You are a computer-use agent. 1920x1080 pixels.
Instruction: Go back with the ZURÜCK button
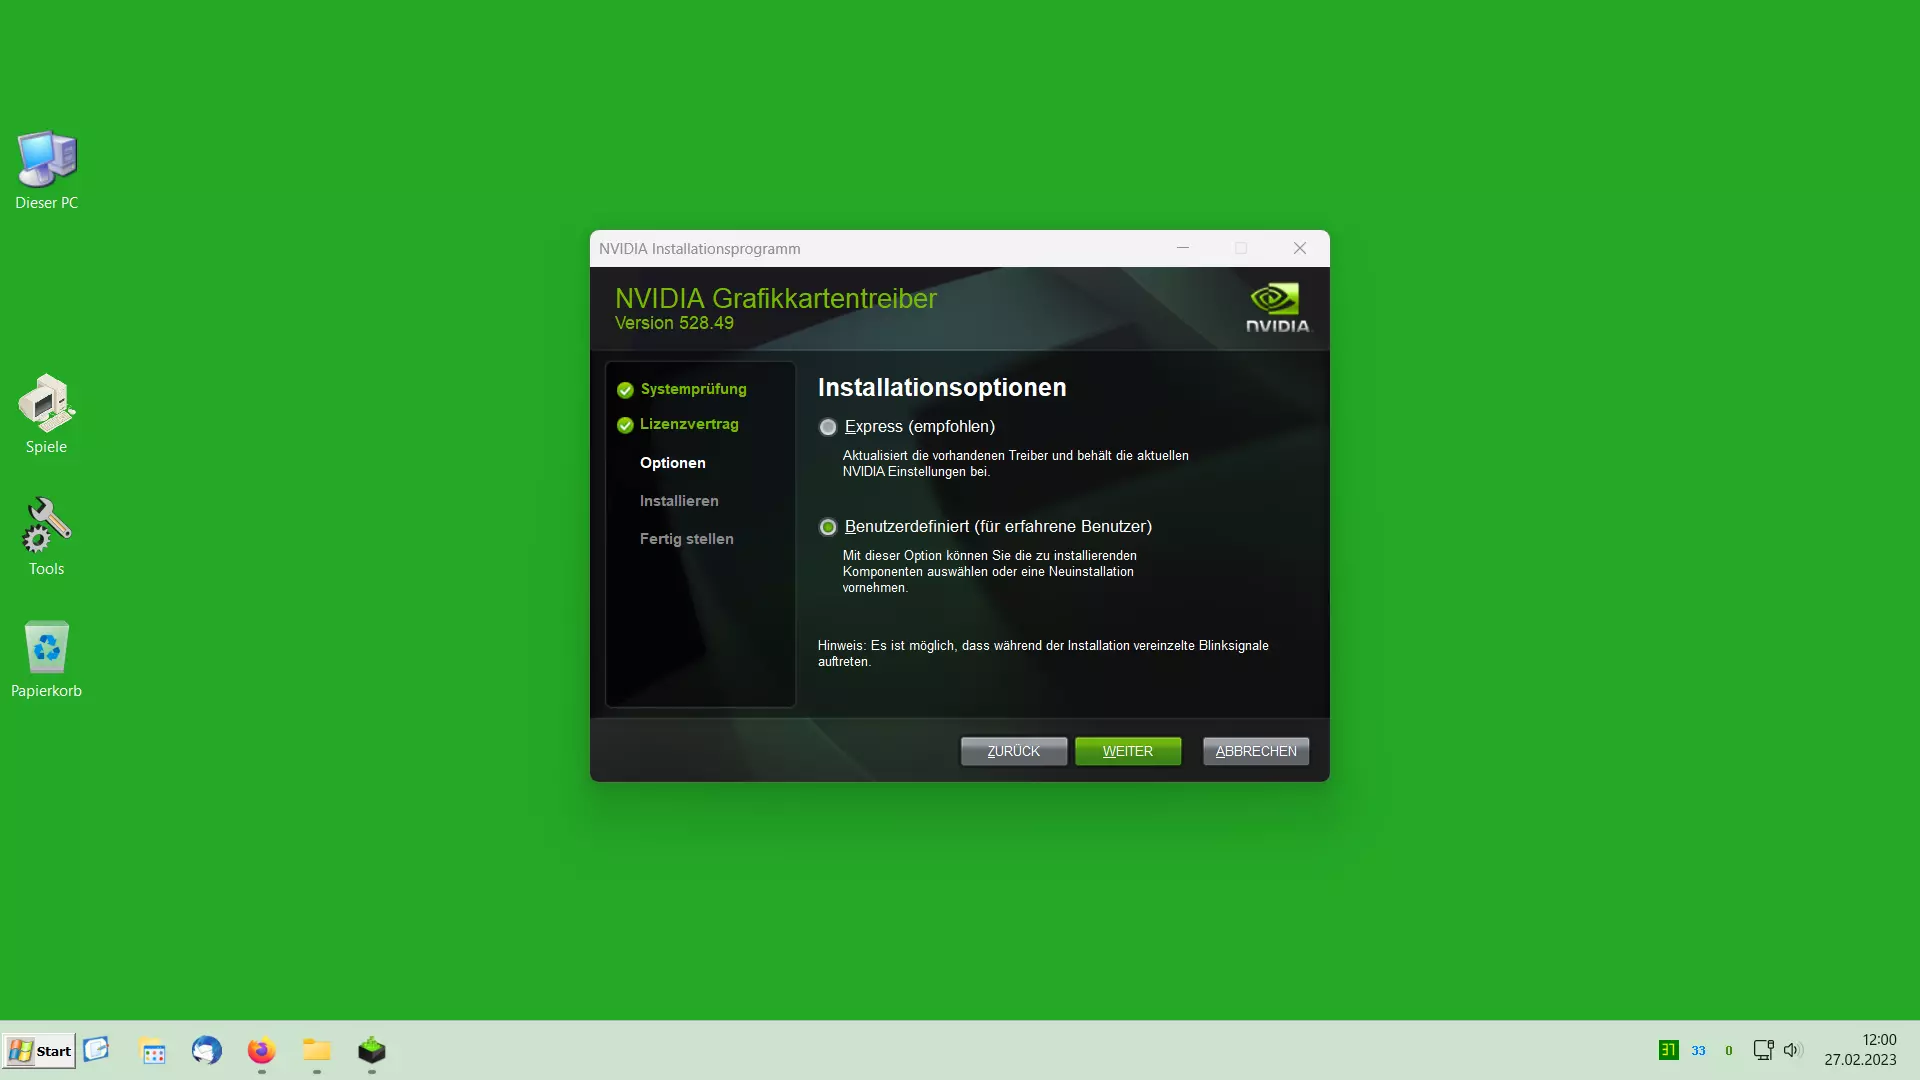tap(1013, 751)
